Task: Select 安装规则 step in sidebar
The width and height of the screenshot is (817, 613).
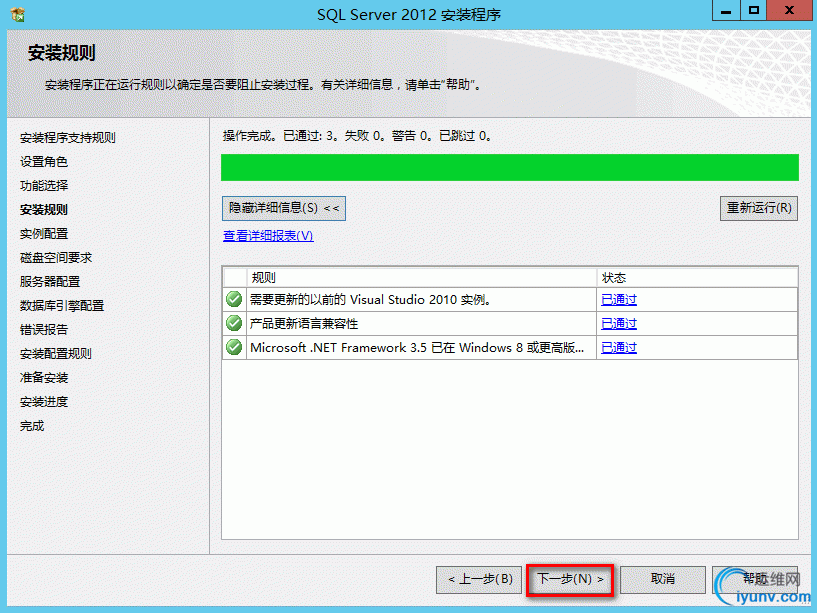Action: (x=44, y=210)
